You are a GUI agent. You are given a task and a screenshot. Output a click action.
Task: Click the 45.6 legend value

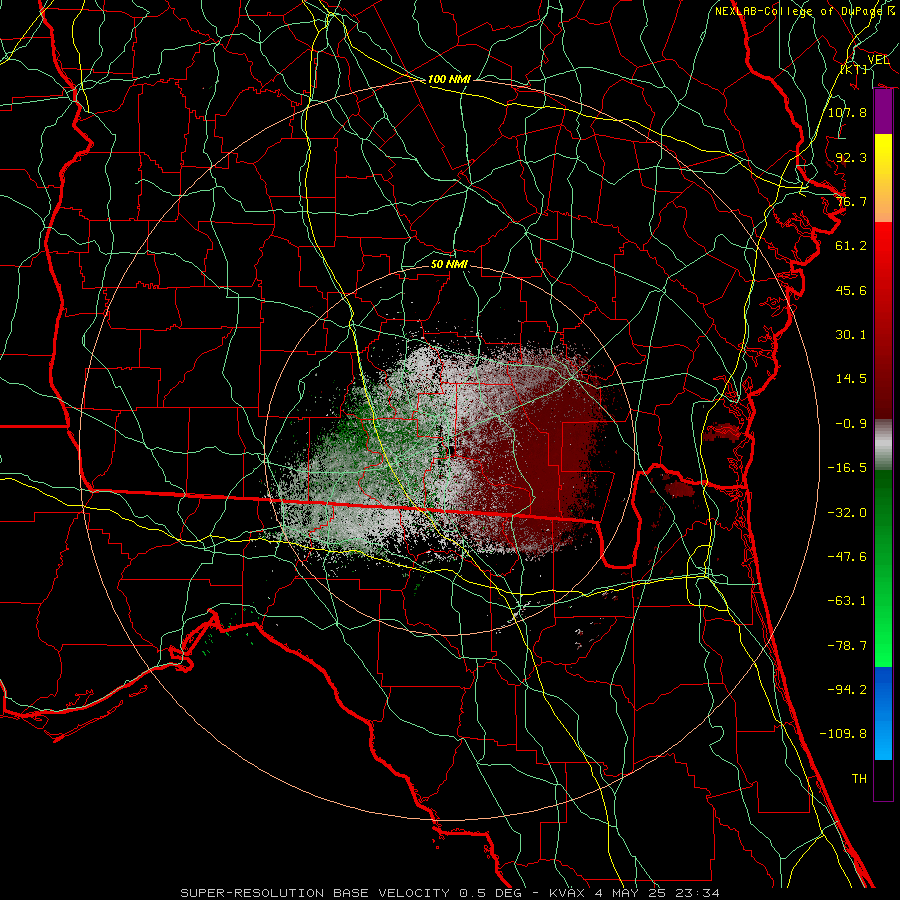(851, 290)
